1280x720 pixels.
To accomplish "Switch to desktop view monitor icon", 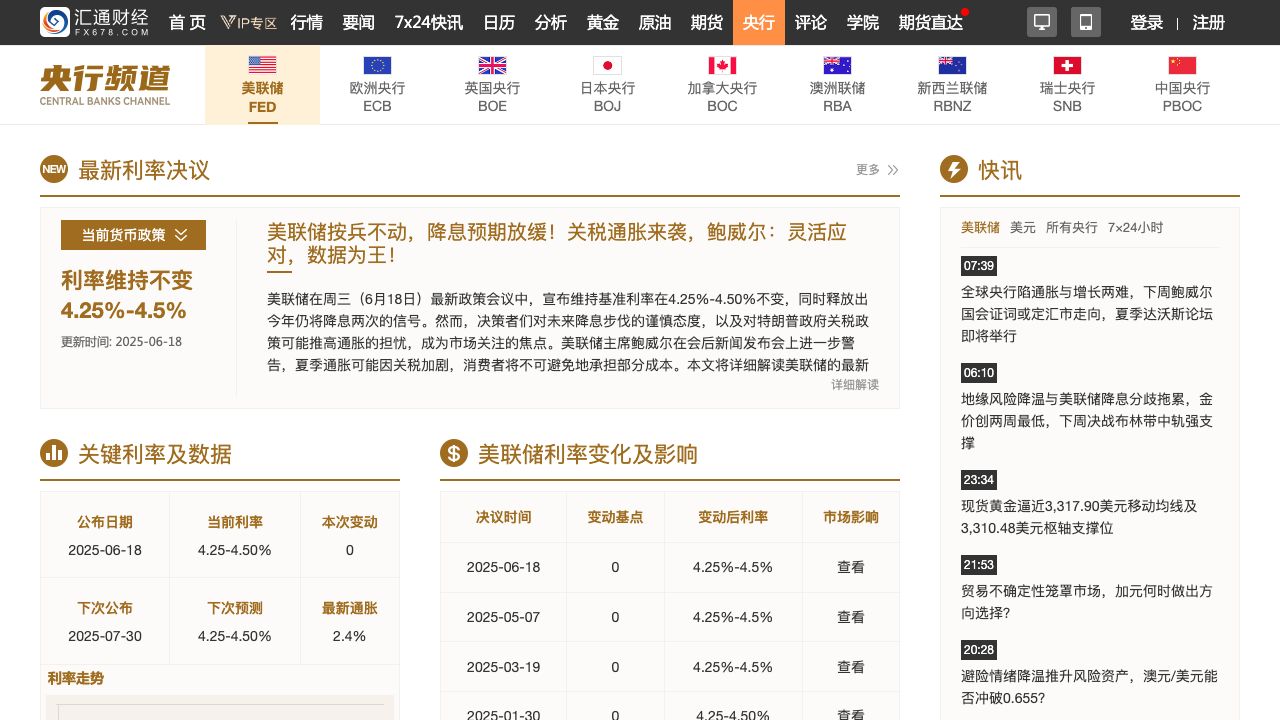I will [x=1041, y=22].
